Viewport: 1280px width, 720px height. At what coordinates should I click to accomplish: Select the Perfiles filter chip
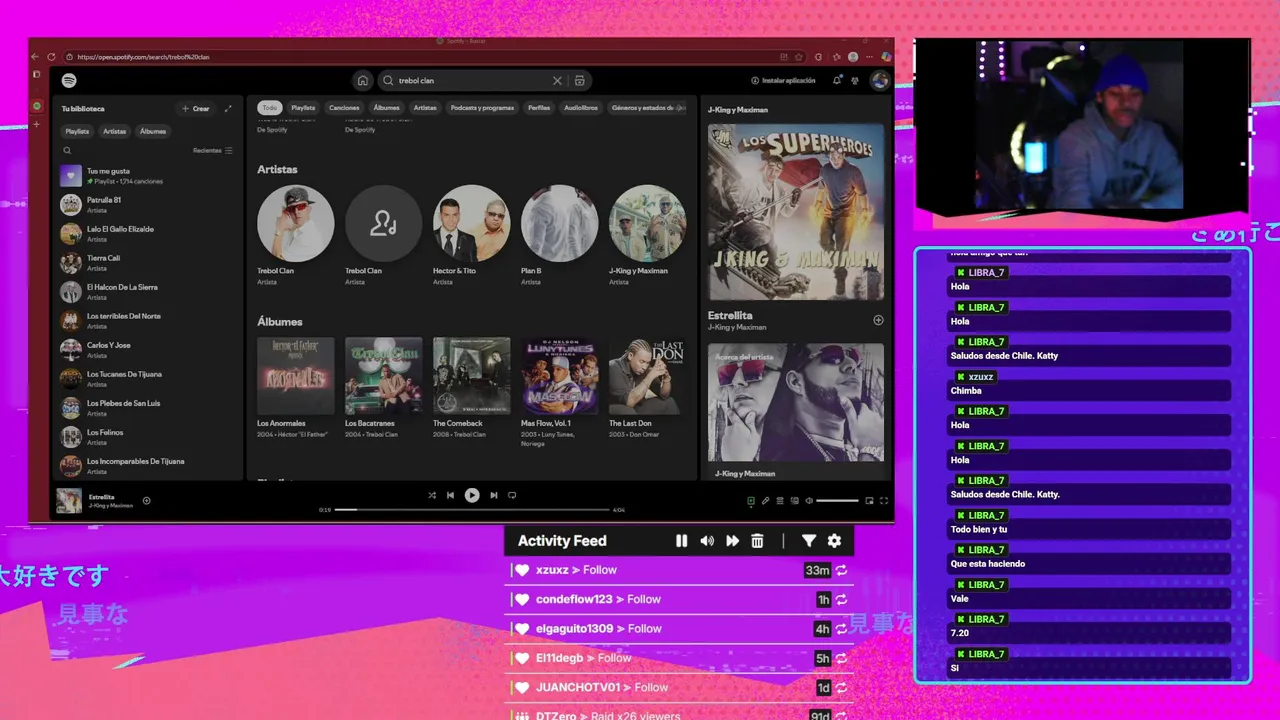pyautogui.click(x=539, y=107)
